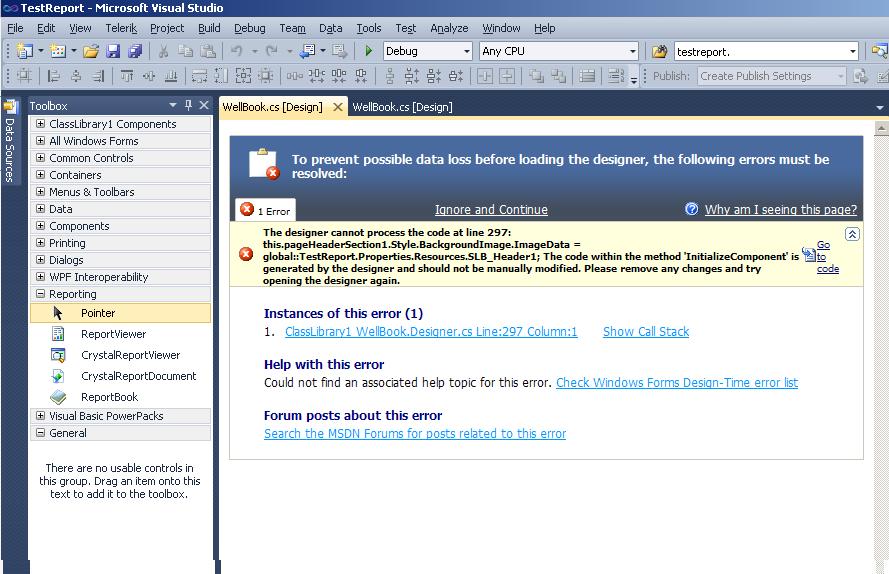This screenshot has width=889, height=574.
Task: Open the Build menu
Action: [x=209, y=28]
